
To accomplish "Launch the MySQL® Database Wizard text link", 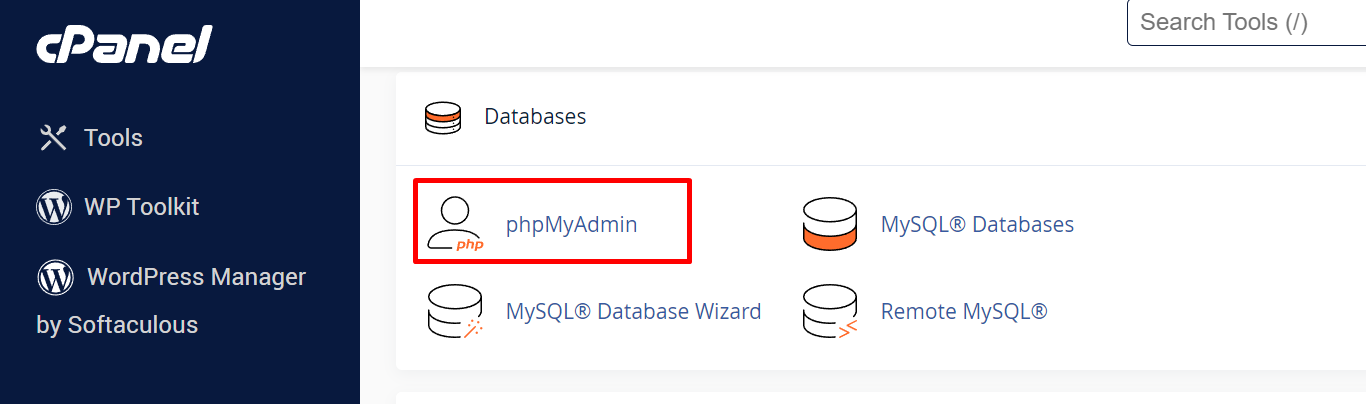I will click(633, 311).
